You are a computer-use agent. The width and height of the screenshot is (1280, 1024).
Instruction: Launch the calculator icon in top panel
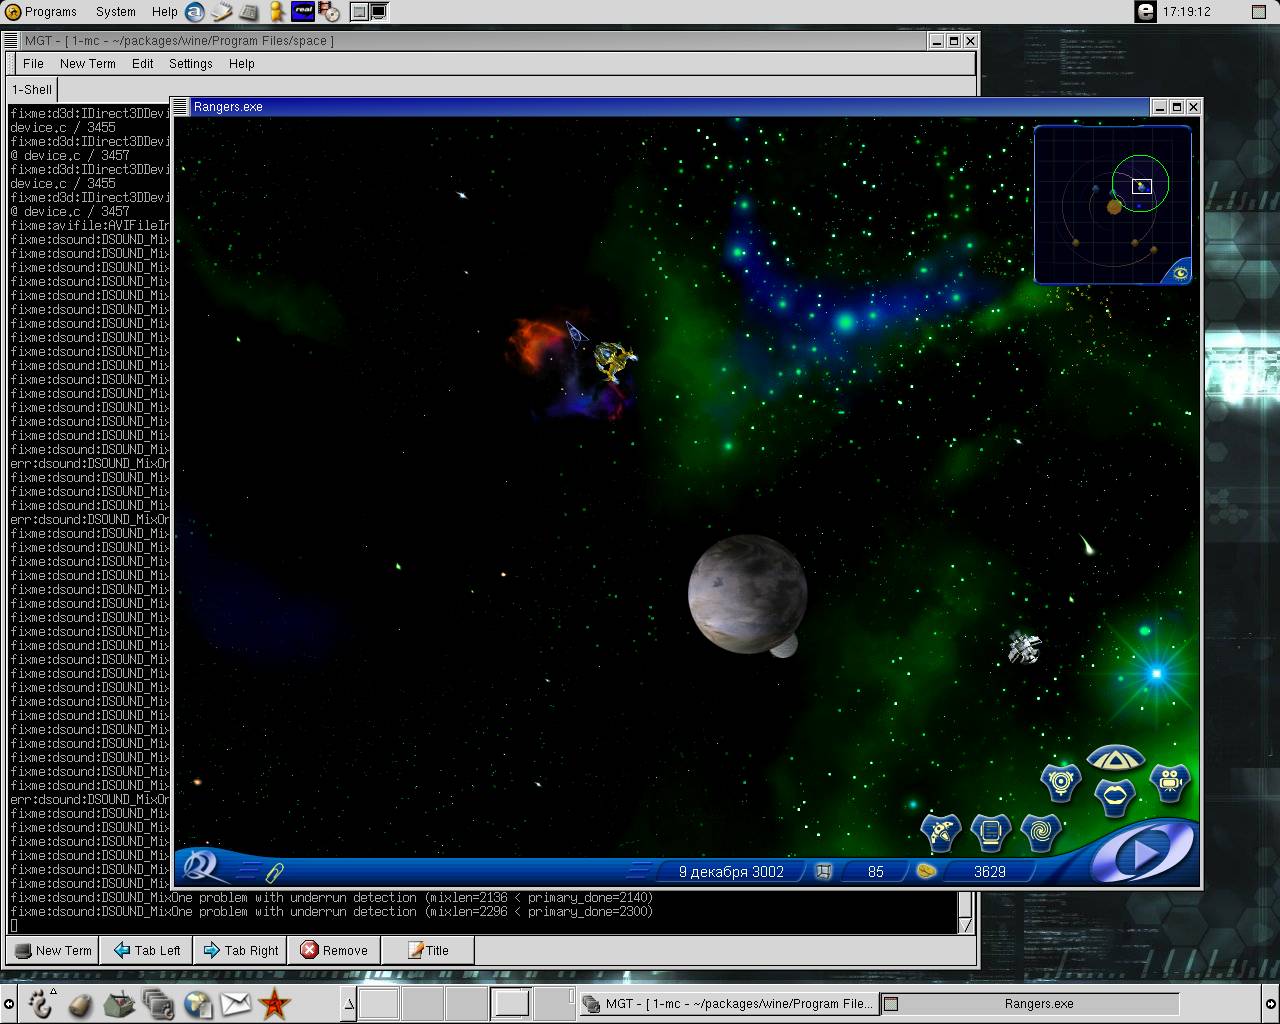click(248, 12)
